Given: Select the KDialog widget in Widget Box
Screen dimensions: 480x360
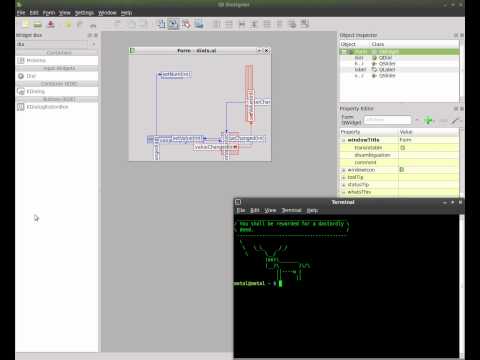Looking at the screenshot, I should [57, 91].
